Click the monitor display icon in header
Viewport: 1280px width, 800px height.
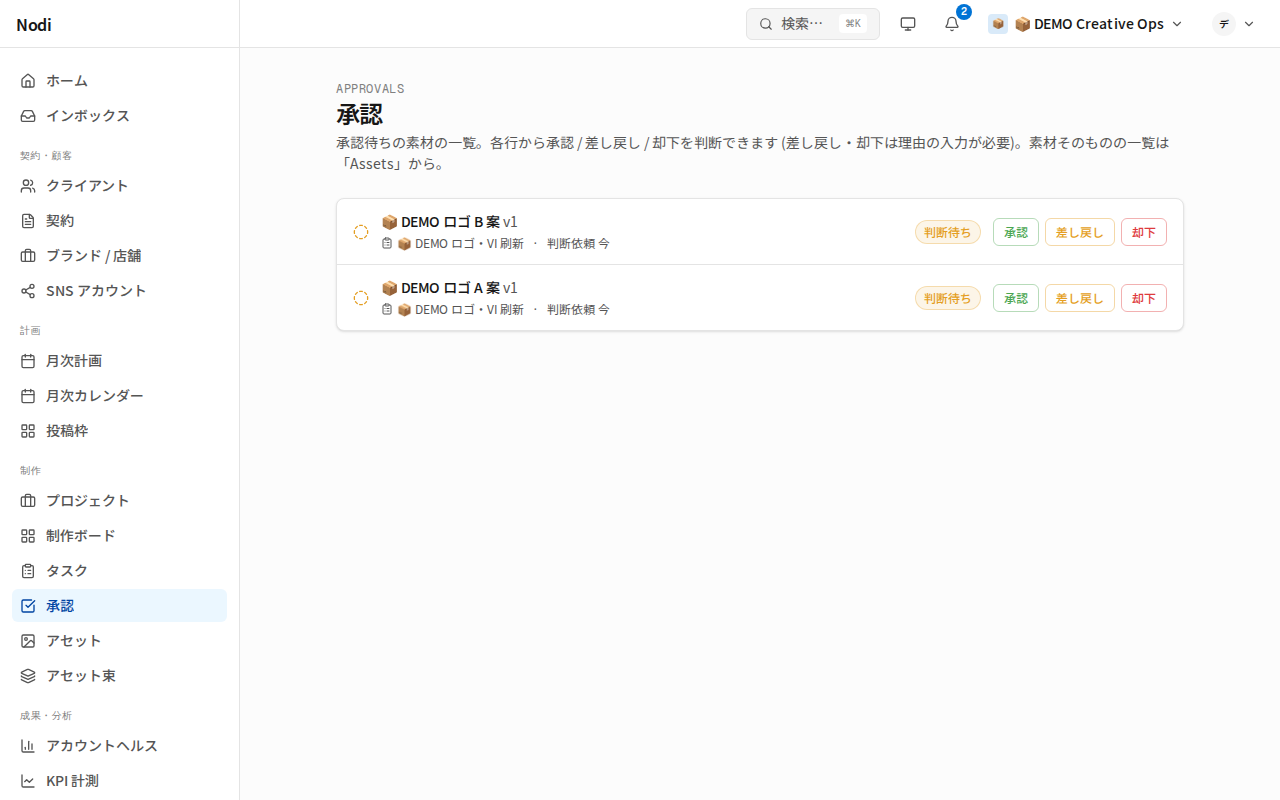click(908, 24)
